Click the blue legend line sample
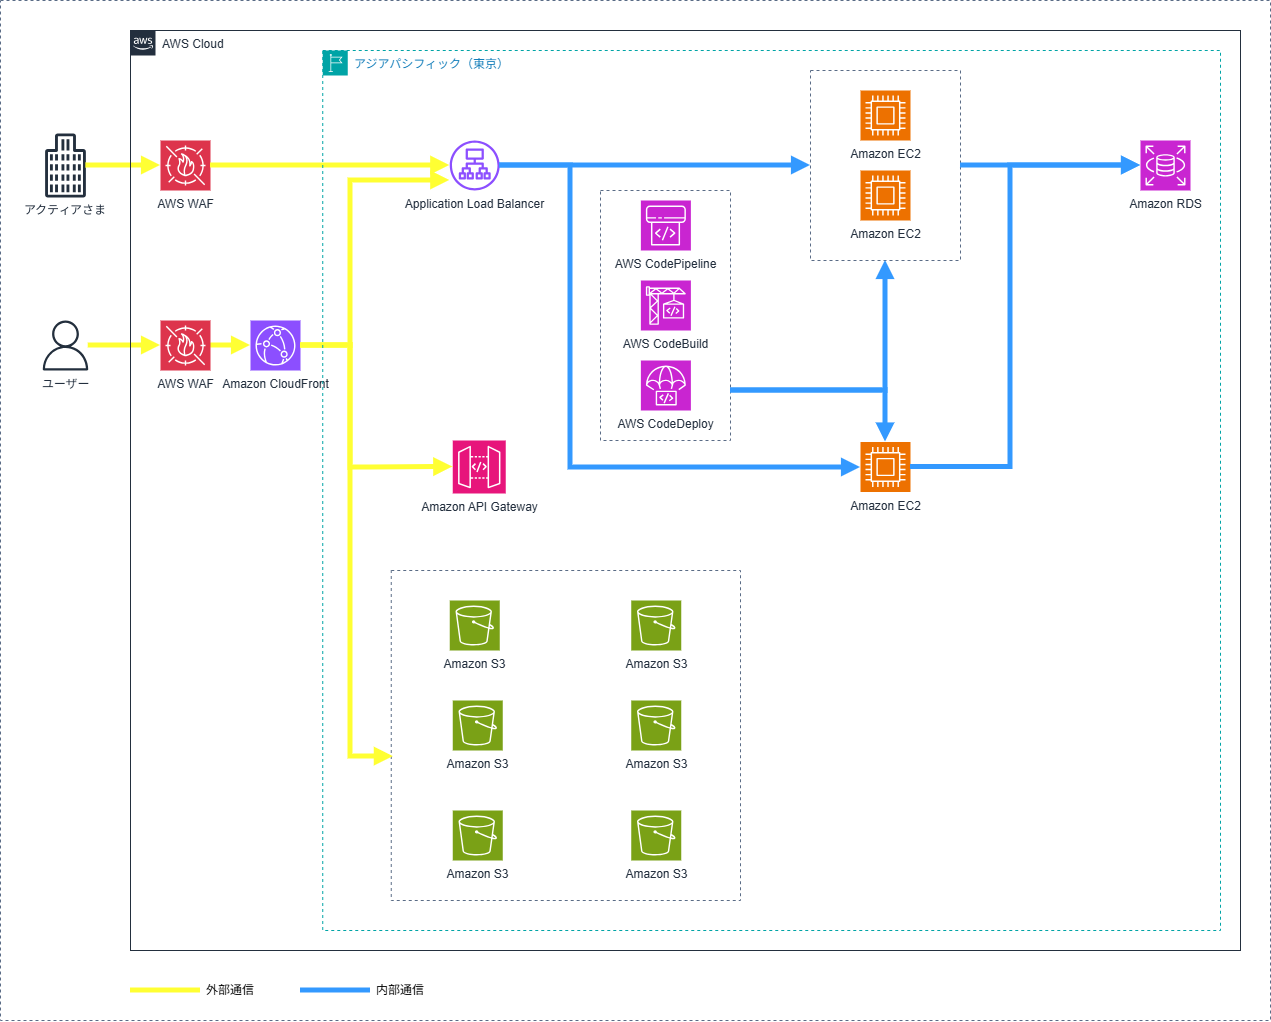Screen dimensions: 1271x1022 [335, 990]
